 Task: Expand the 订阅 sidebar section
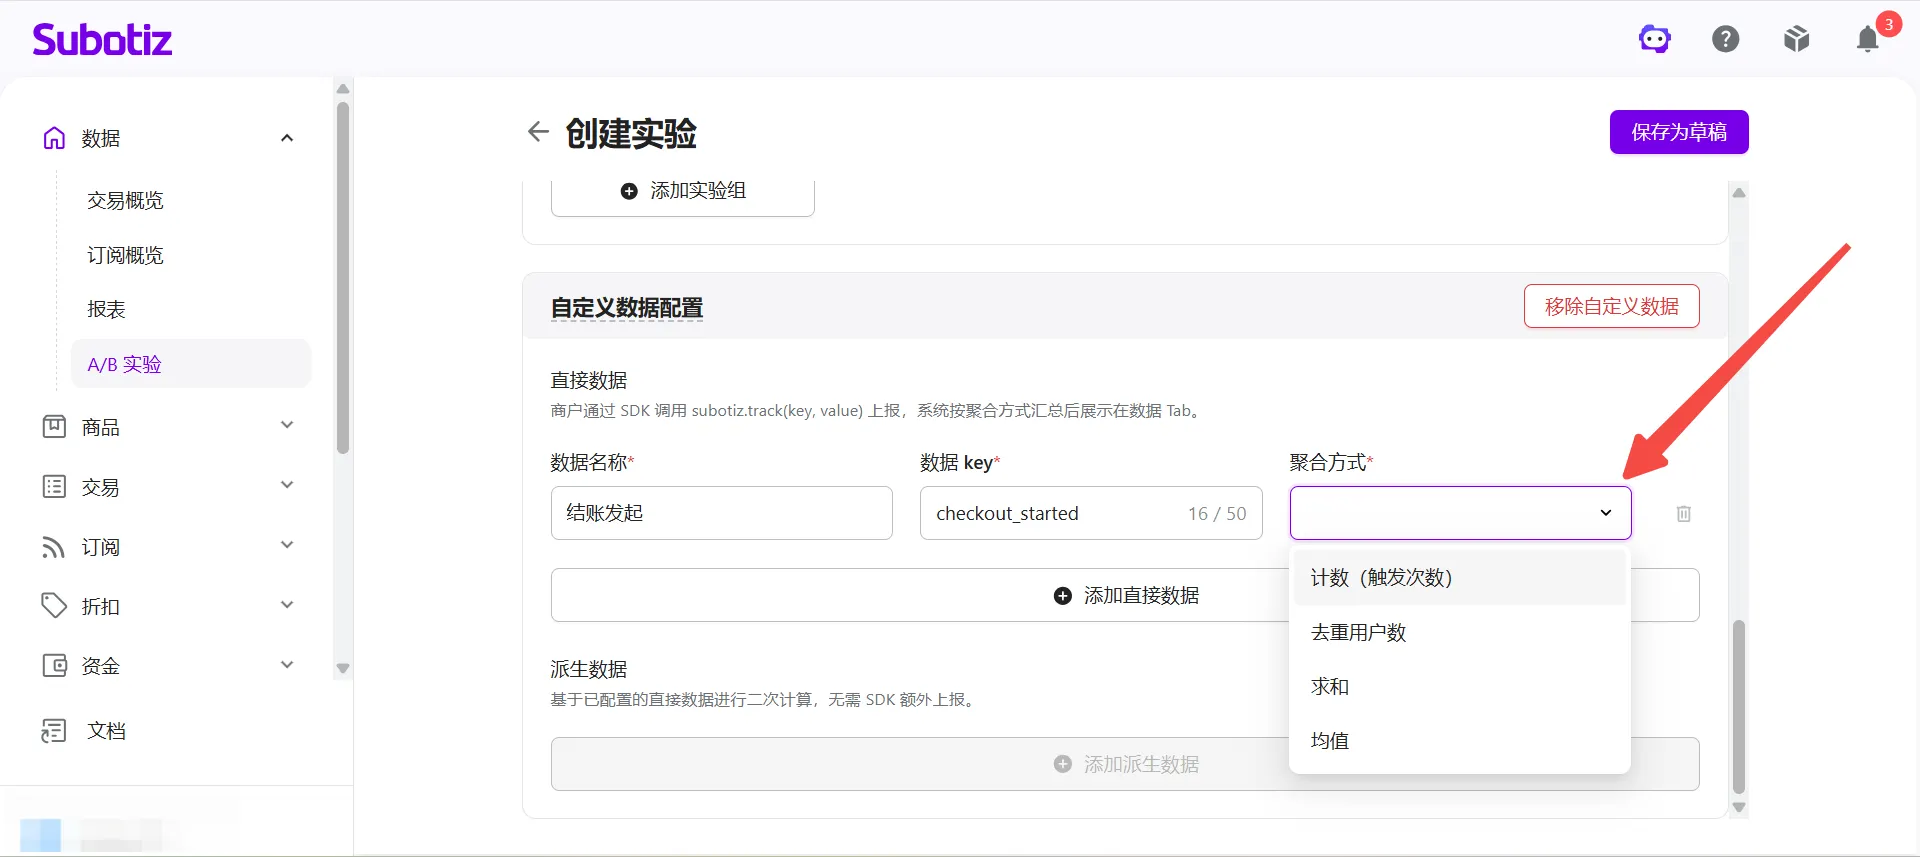point(287,546)
